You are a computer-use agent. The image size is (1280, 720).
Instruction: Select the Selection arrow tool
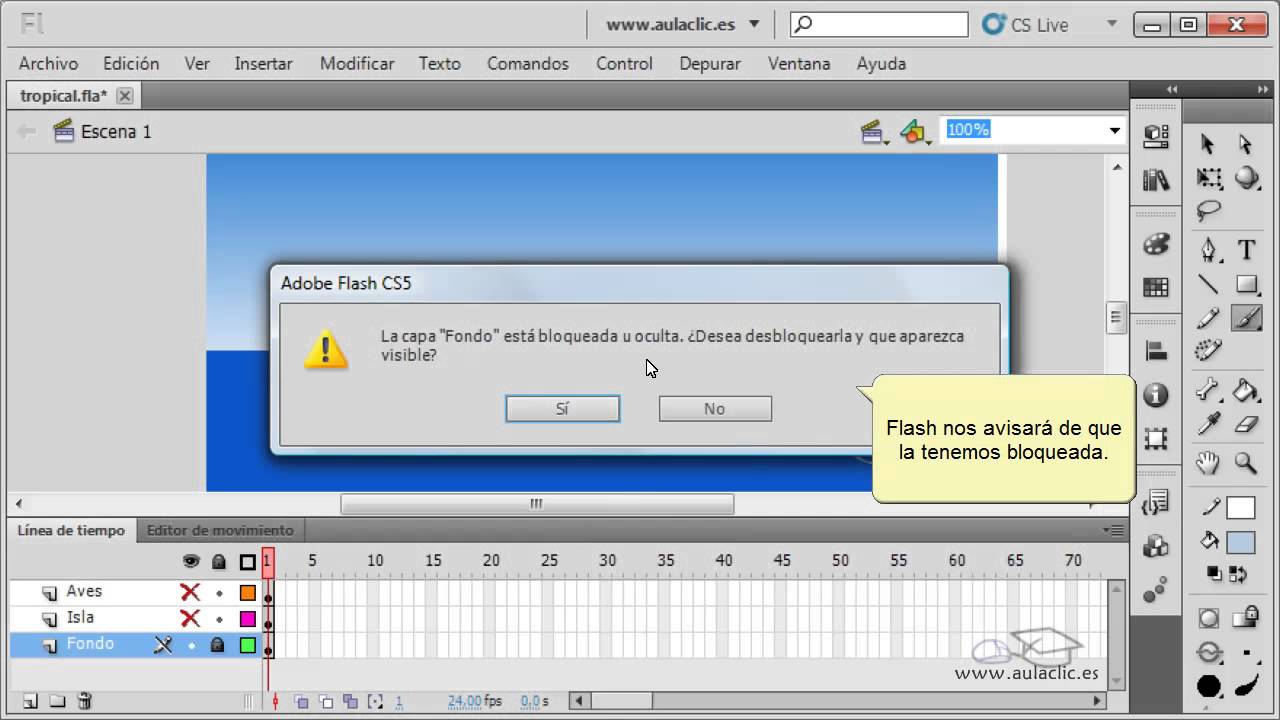tap(1208, 144)
